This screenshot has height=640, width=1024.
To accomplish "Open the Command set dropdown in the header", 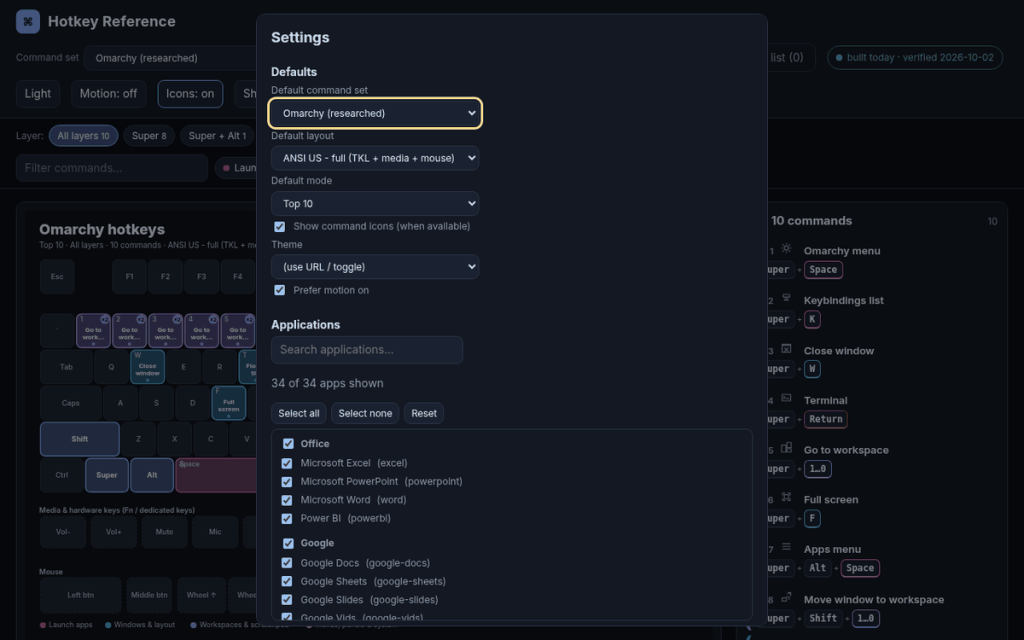I will pos(171,58).
